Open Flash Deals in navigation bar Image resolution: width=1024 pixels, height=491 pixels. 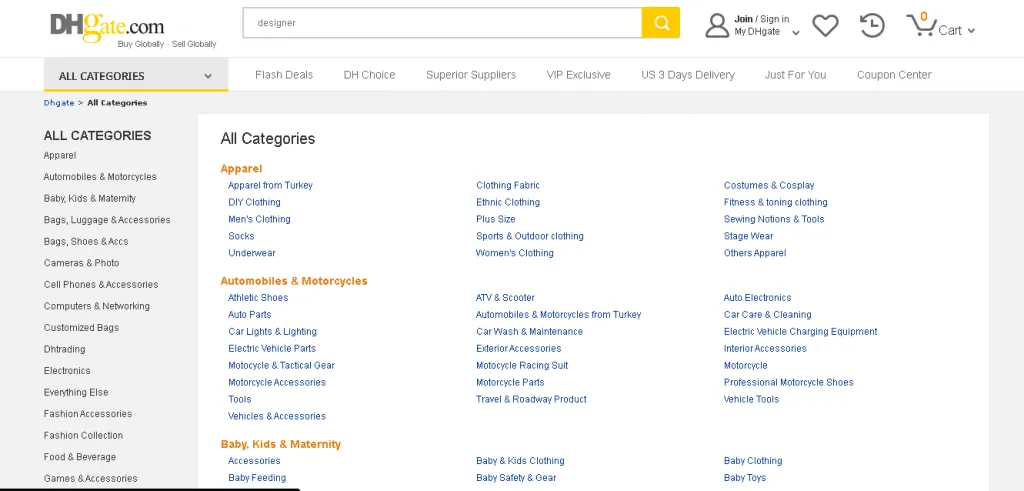(x=284, y=75)
